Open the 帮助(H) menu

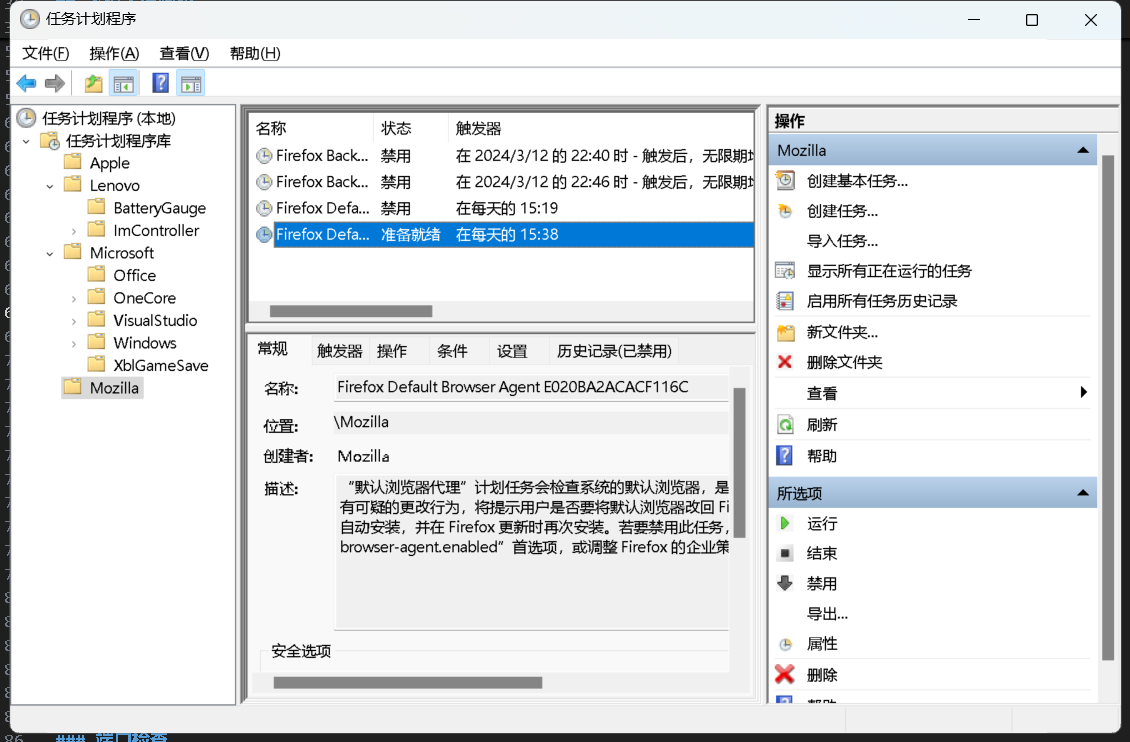(x=255, y=53)
